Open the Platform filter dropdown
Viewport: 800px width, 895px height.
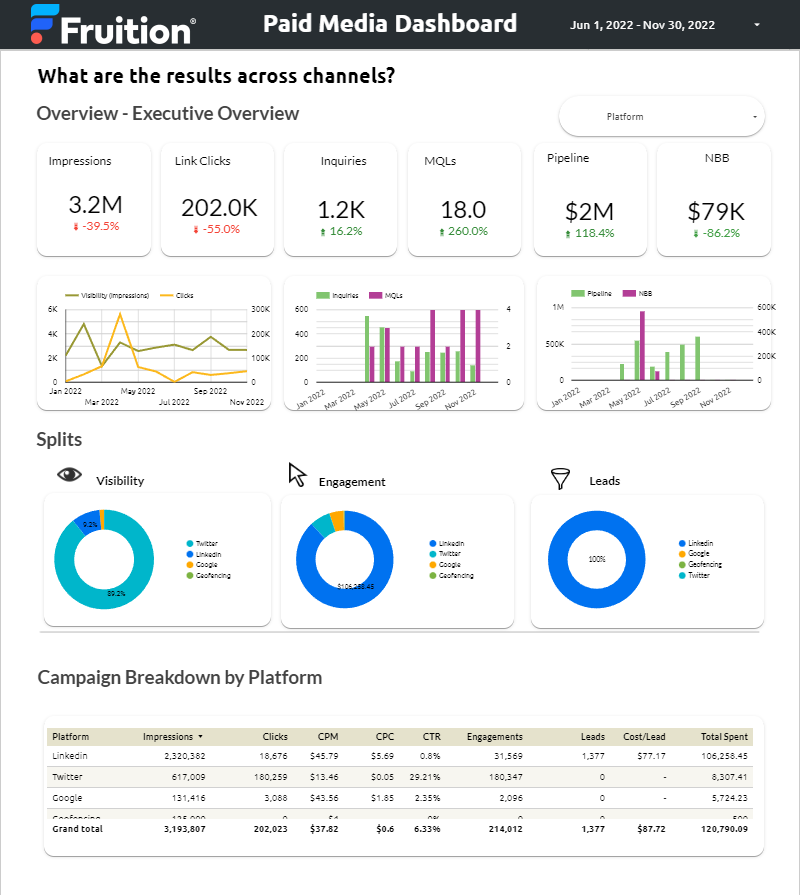(x=662, y=116)
